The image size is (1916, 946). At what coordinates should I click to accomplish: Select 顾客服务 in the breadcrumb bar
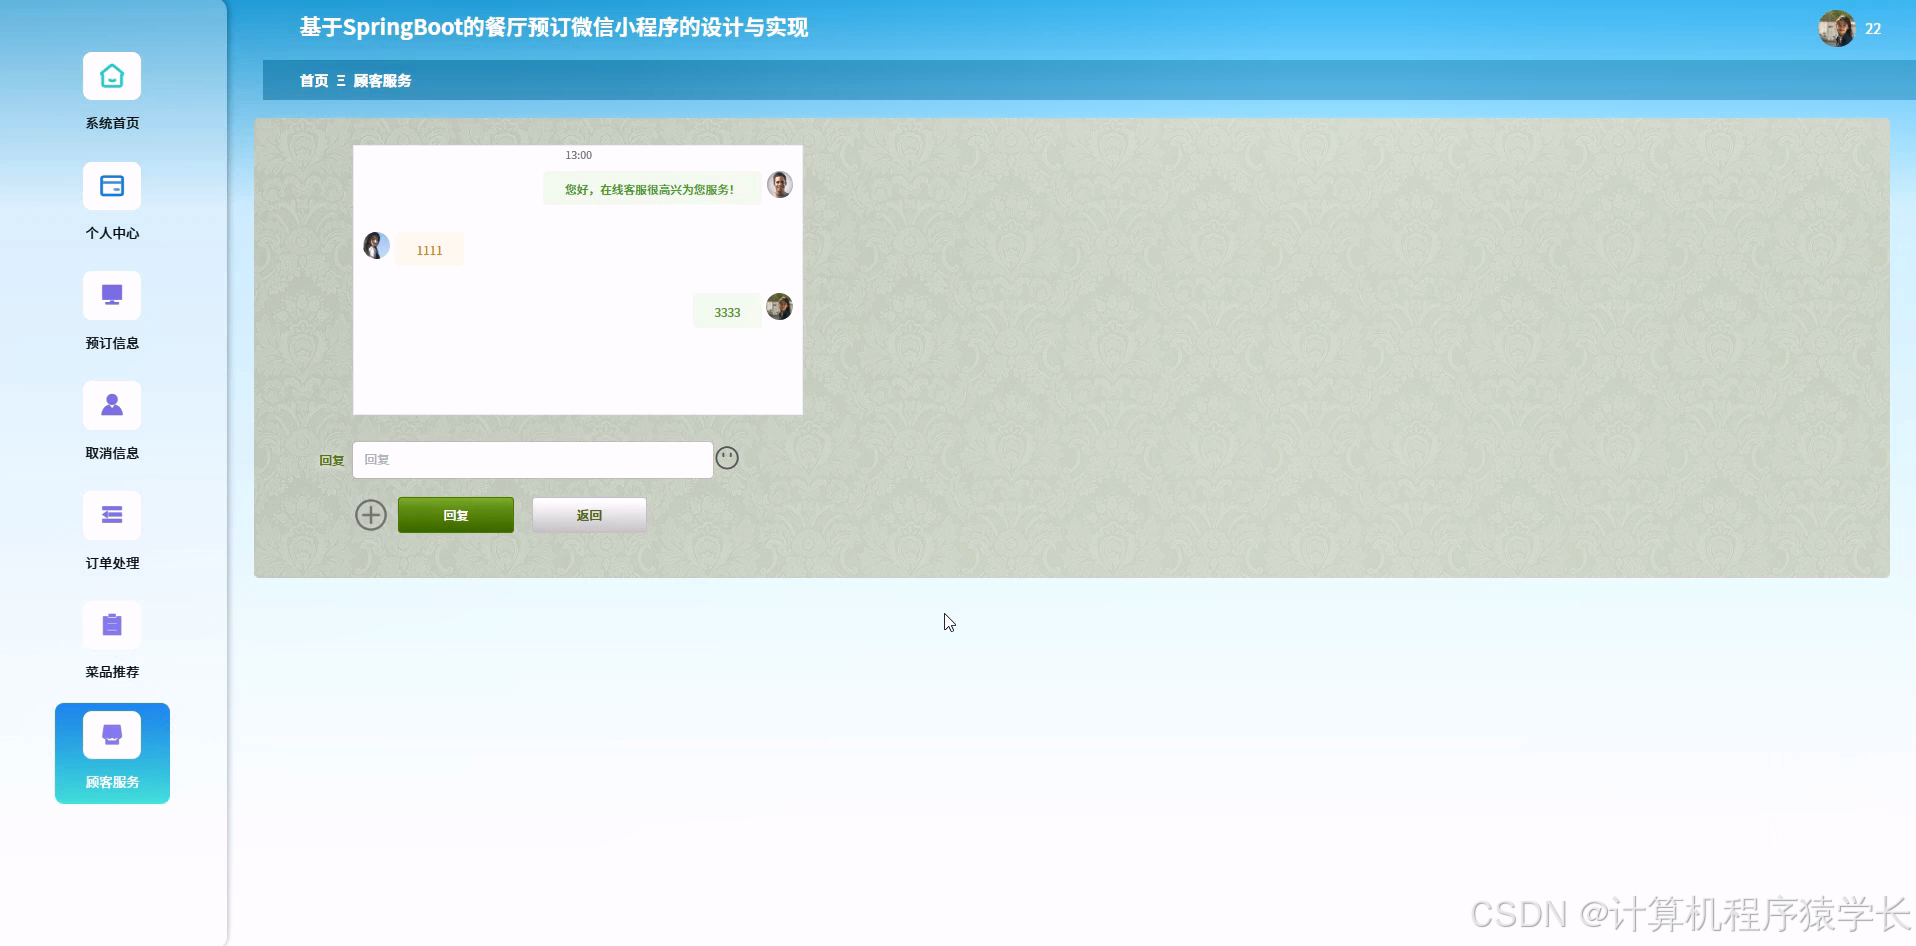tap(382, 80)
